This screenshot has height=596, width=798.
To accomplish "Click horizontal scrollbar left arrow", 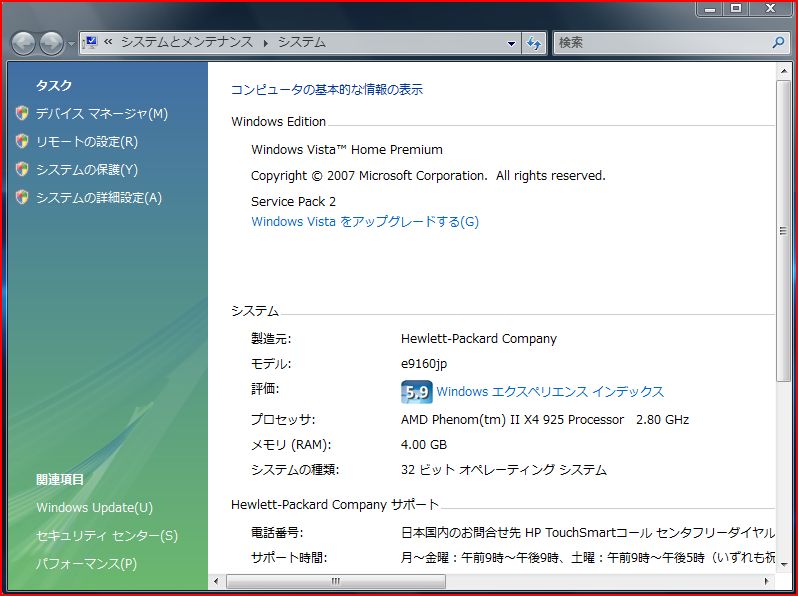I will point(216,581).
